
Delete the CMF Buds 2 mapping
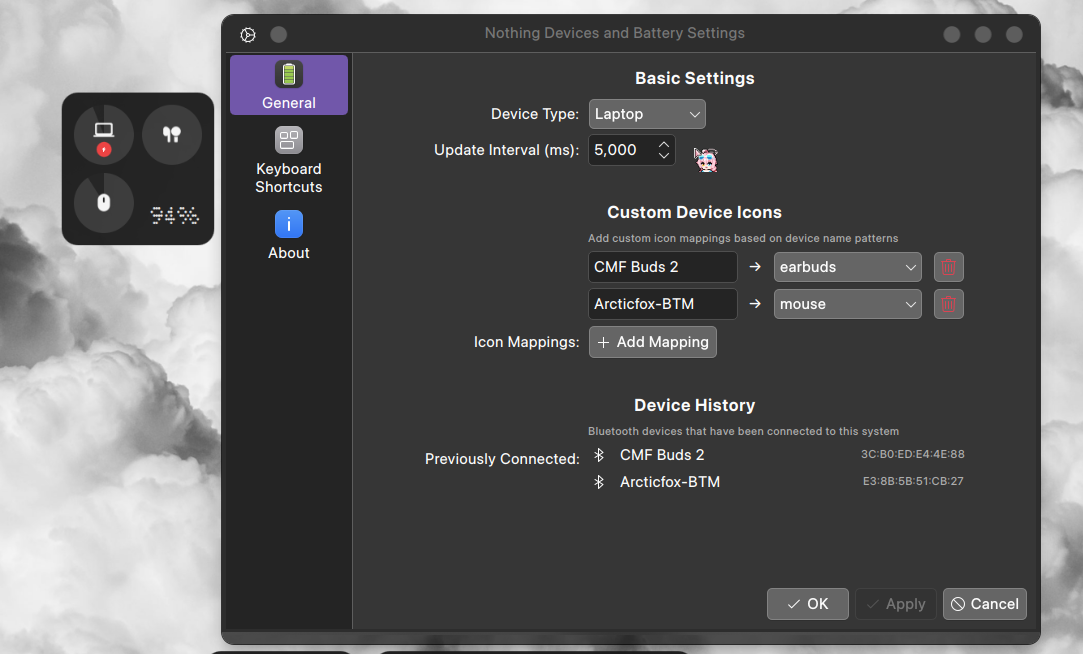point(948,267)
